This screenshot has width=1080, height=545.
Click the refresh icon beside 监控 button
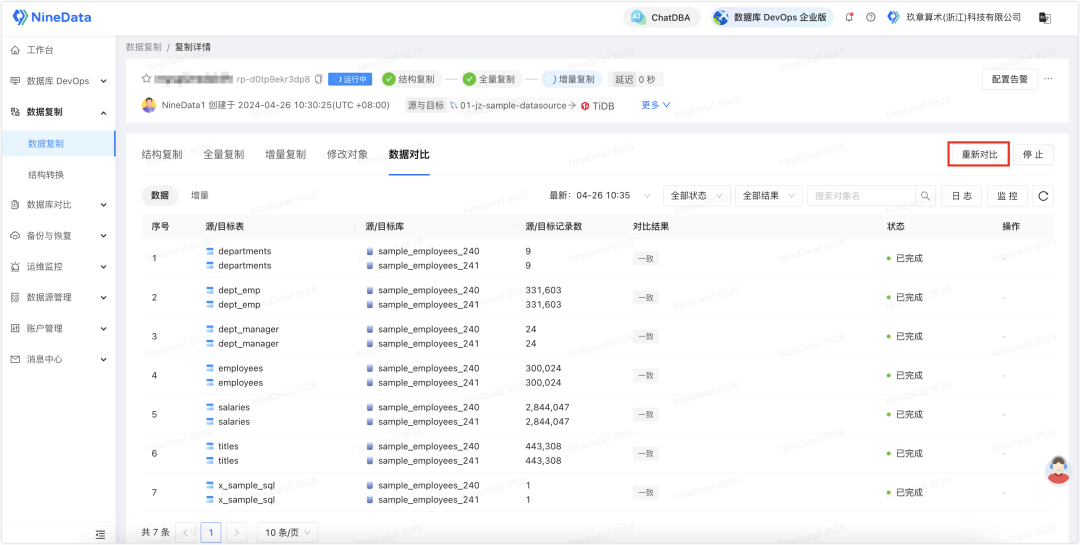1043,196
